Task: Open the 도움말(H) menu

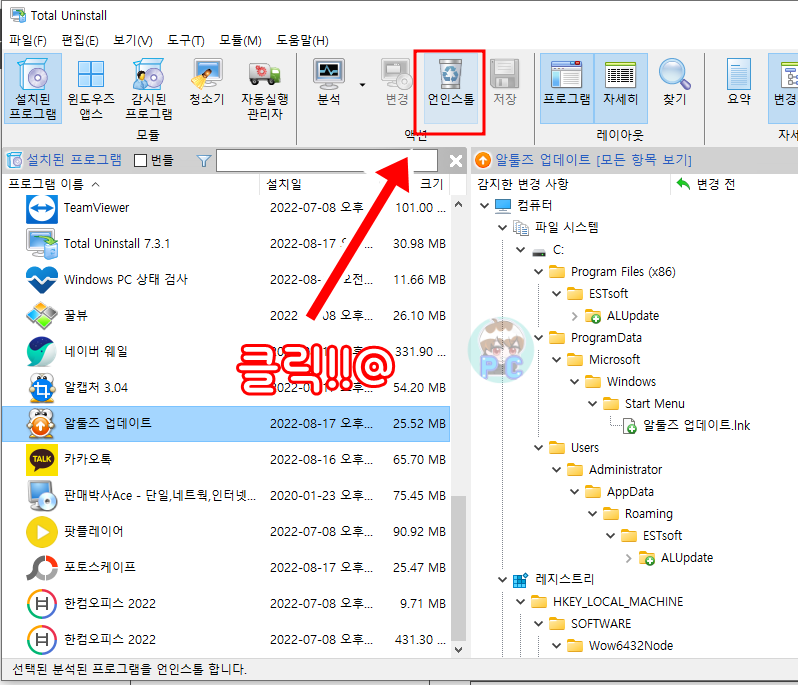Action: coord(302,40)
